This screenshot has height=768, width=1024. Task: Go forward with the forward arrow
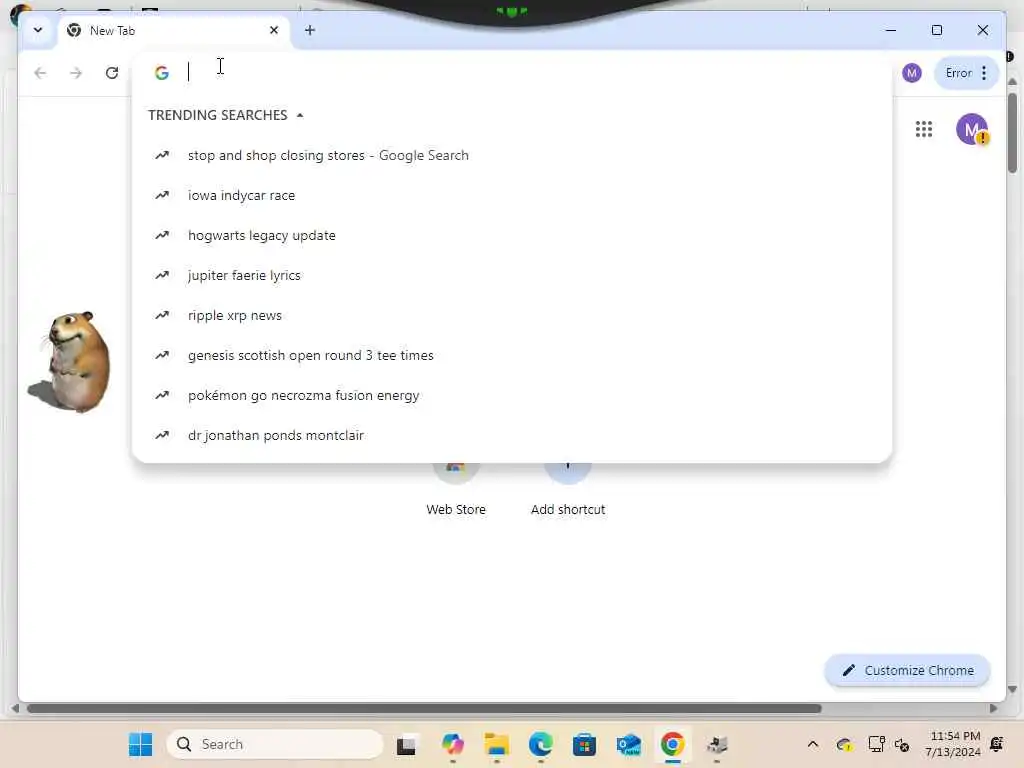tap(76, 72)
